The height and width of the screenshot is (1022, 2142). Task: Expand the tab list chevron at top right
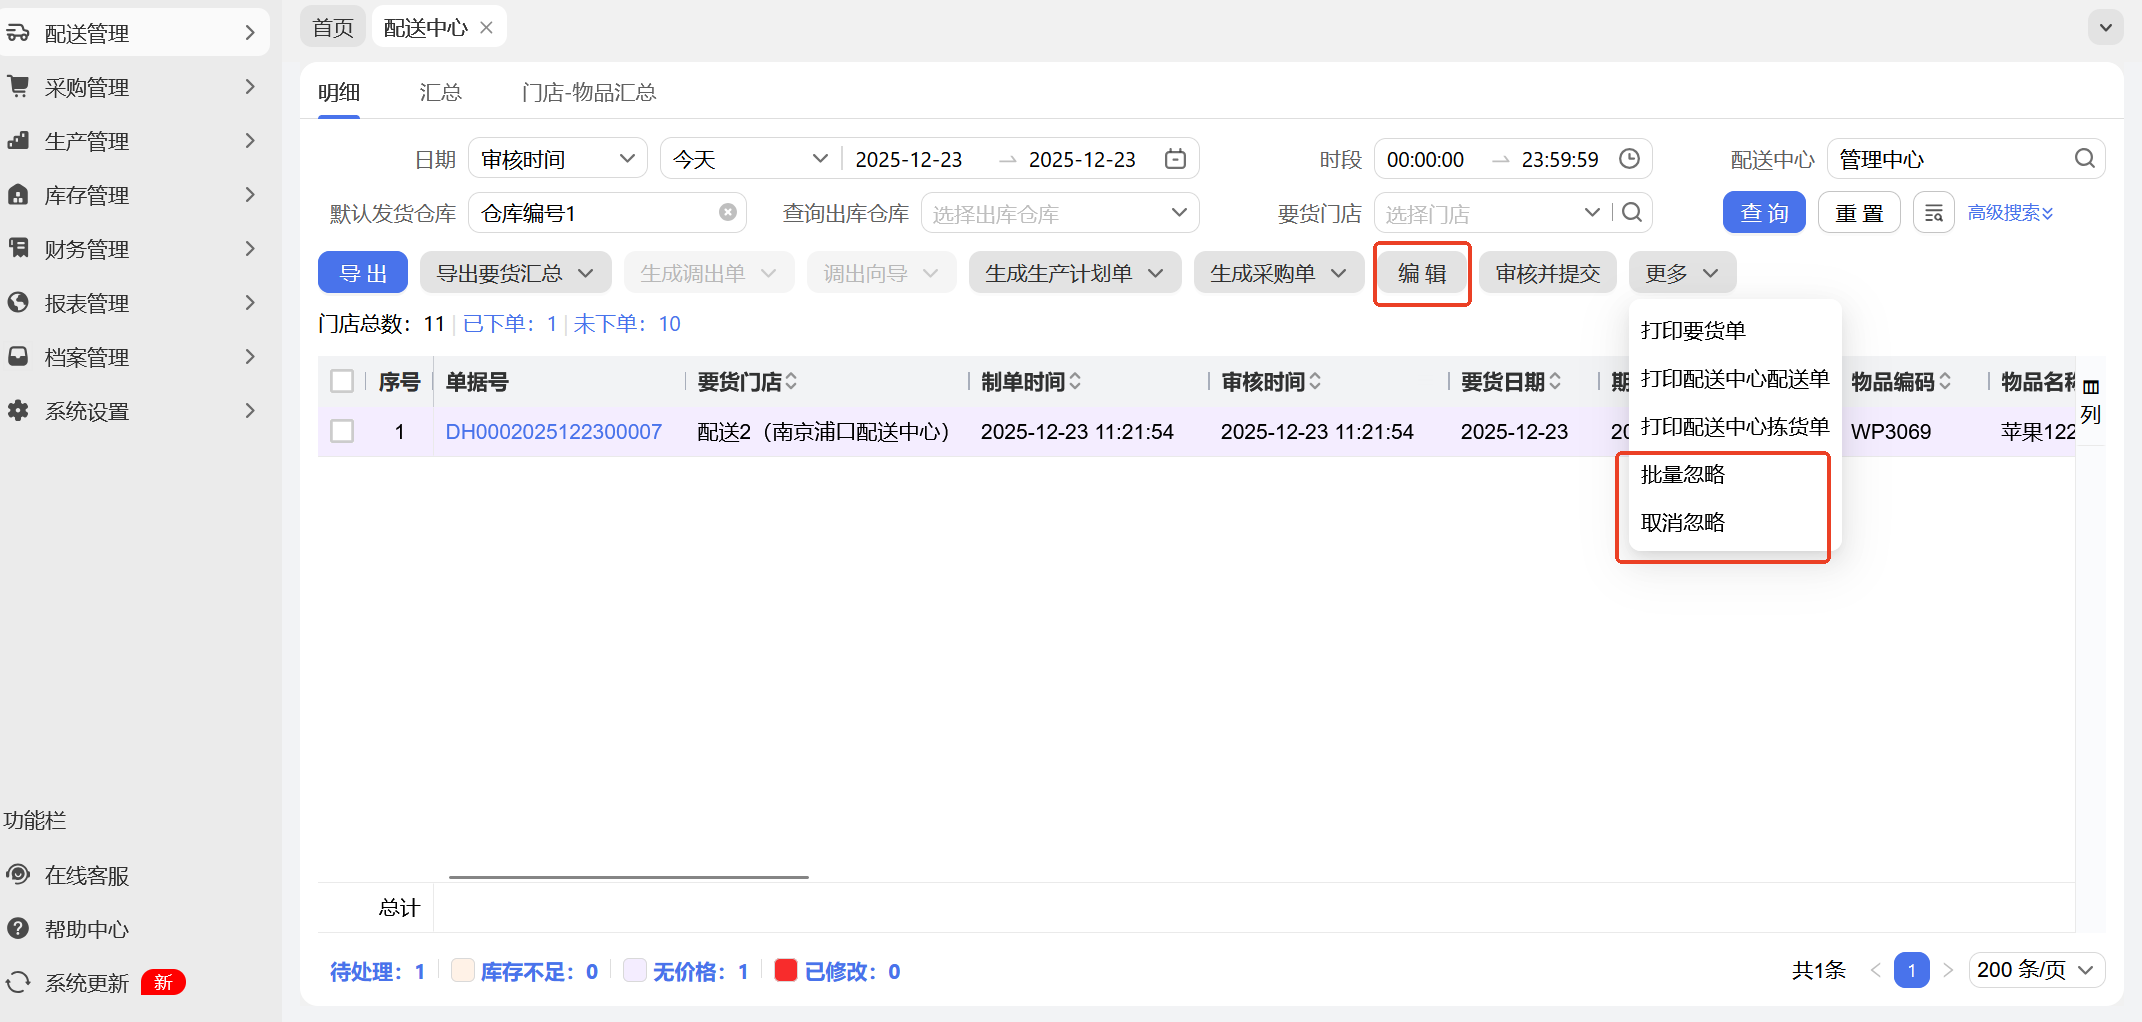click(2106, 28)
